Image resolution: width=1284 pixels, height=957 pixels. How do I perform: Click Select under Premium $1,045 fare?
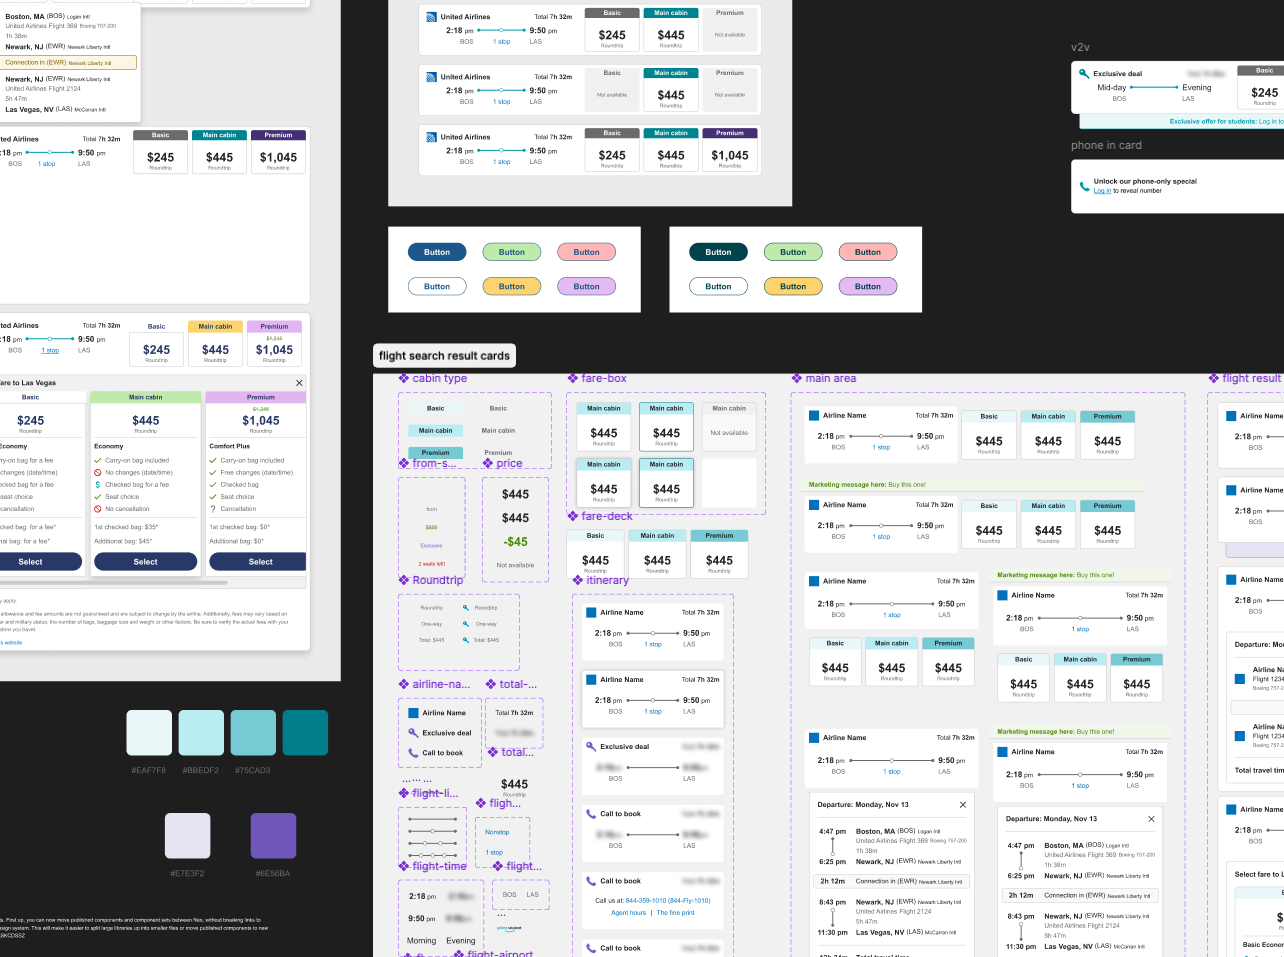click(x=258, y=562)
